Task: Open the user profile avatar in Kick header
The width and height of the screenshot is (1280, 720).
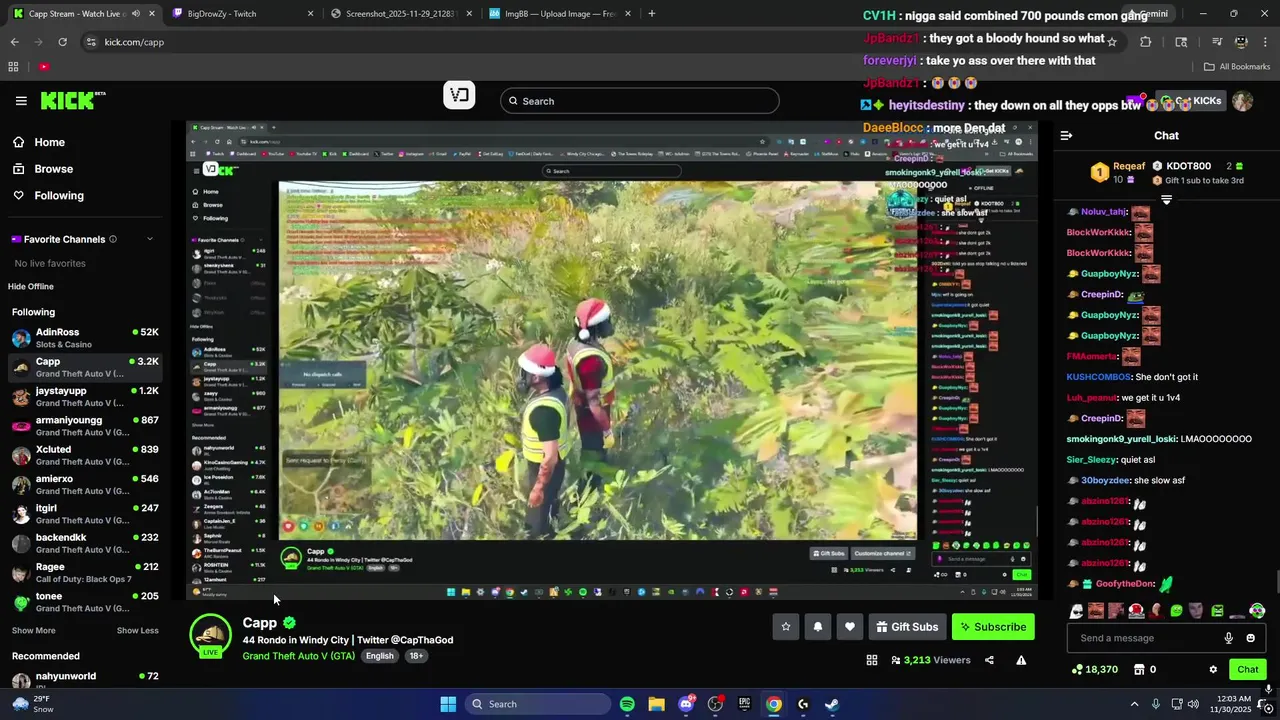Action: [x=1242, y=101]
